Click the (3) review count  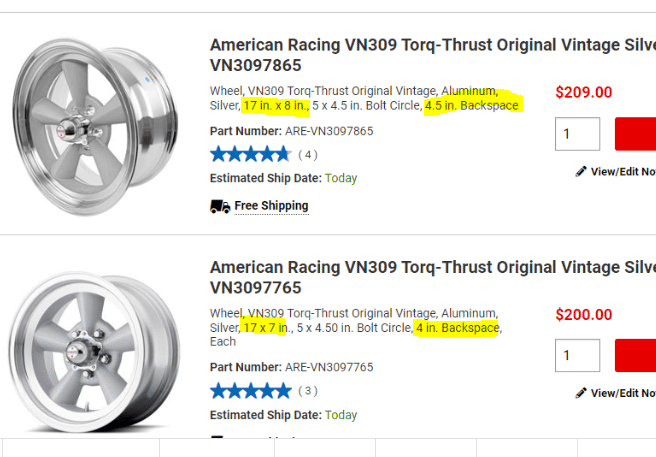[x=308, y=391]
